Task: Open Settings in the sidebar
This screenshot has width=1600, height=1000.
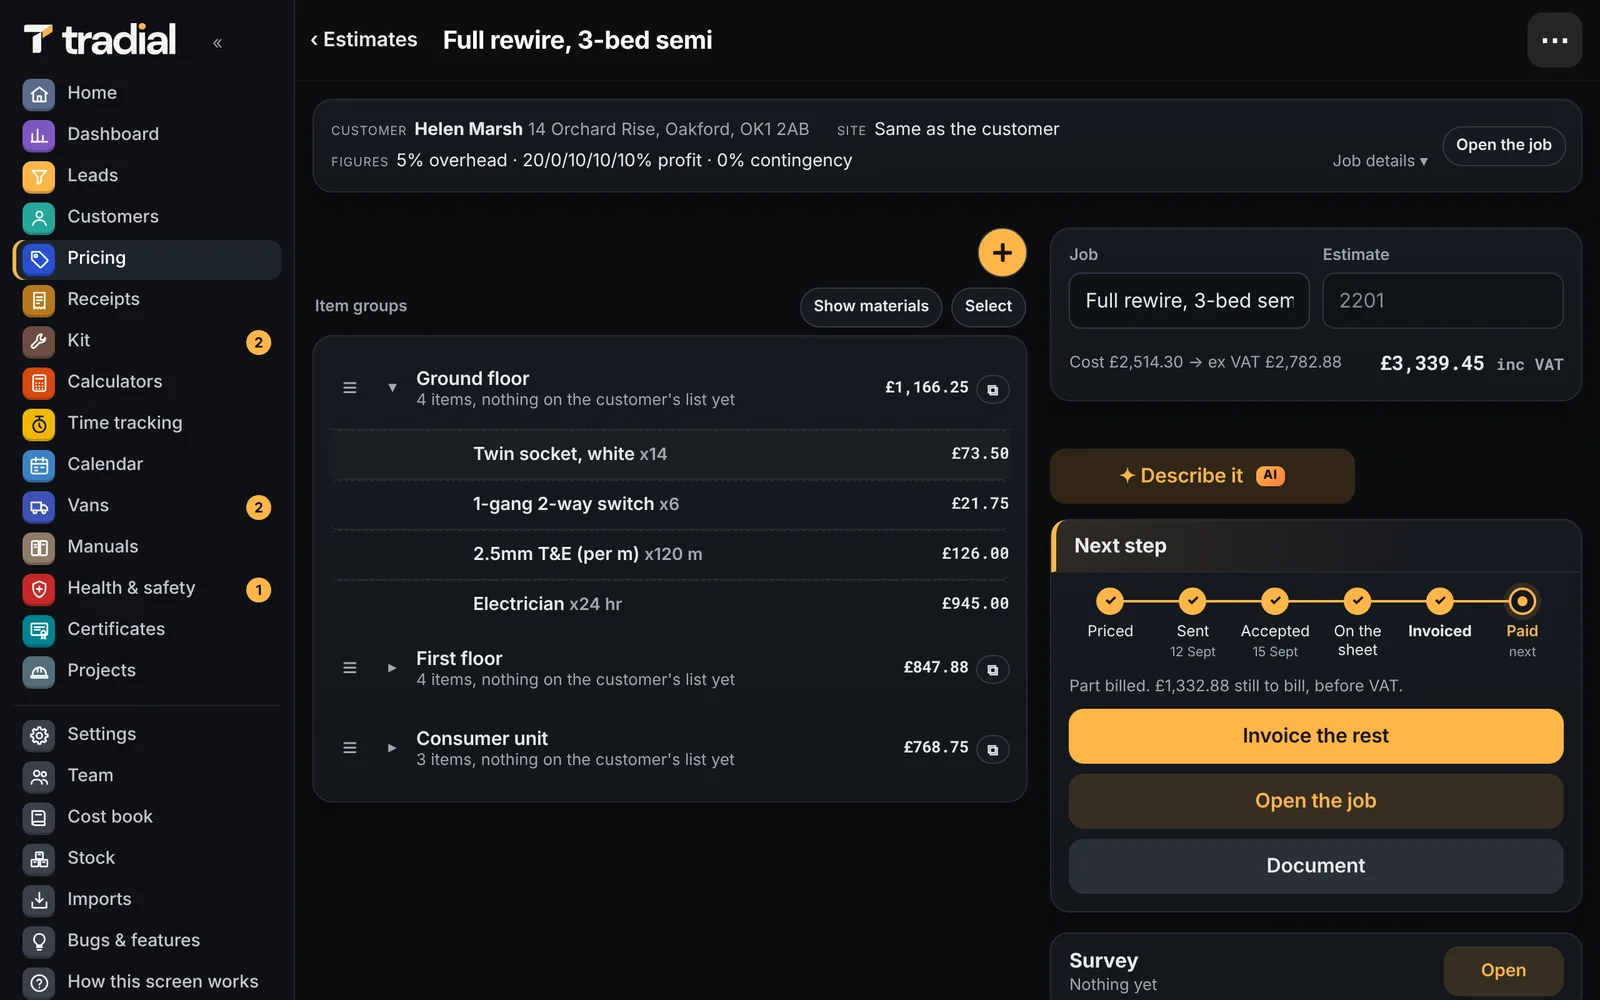Action: click(x=147, y=735)
